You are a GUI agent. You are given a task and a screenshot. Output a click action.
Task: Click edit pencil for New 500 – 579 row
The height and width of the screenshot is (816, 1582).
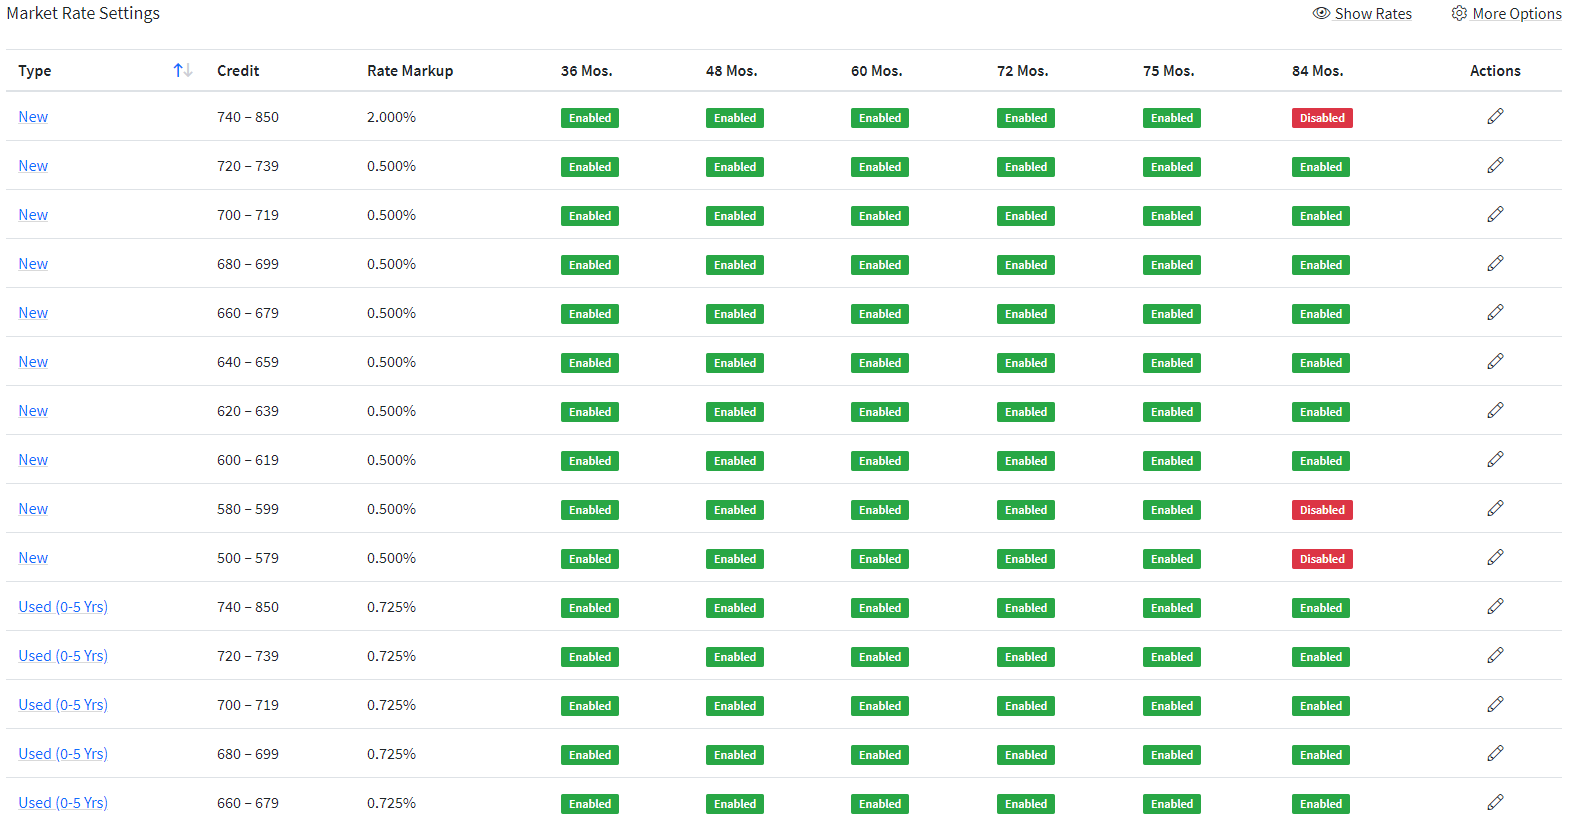[1495, 558]
